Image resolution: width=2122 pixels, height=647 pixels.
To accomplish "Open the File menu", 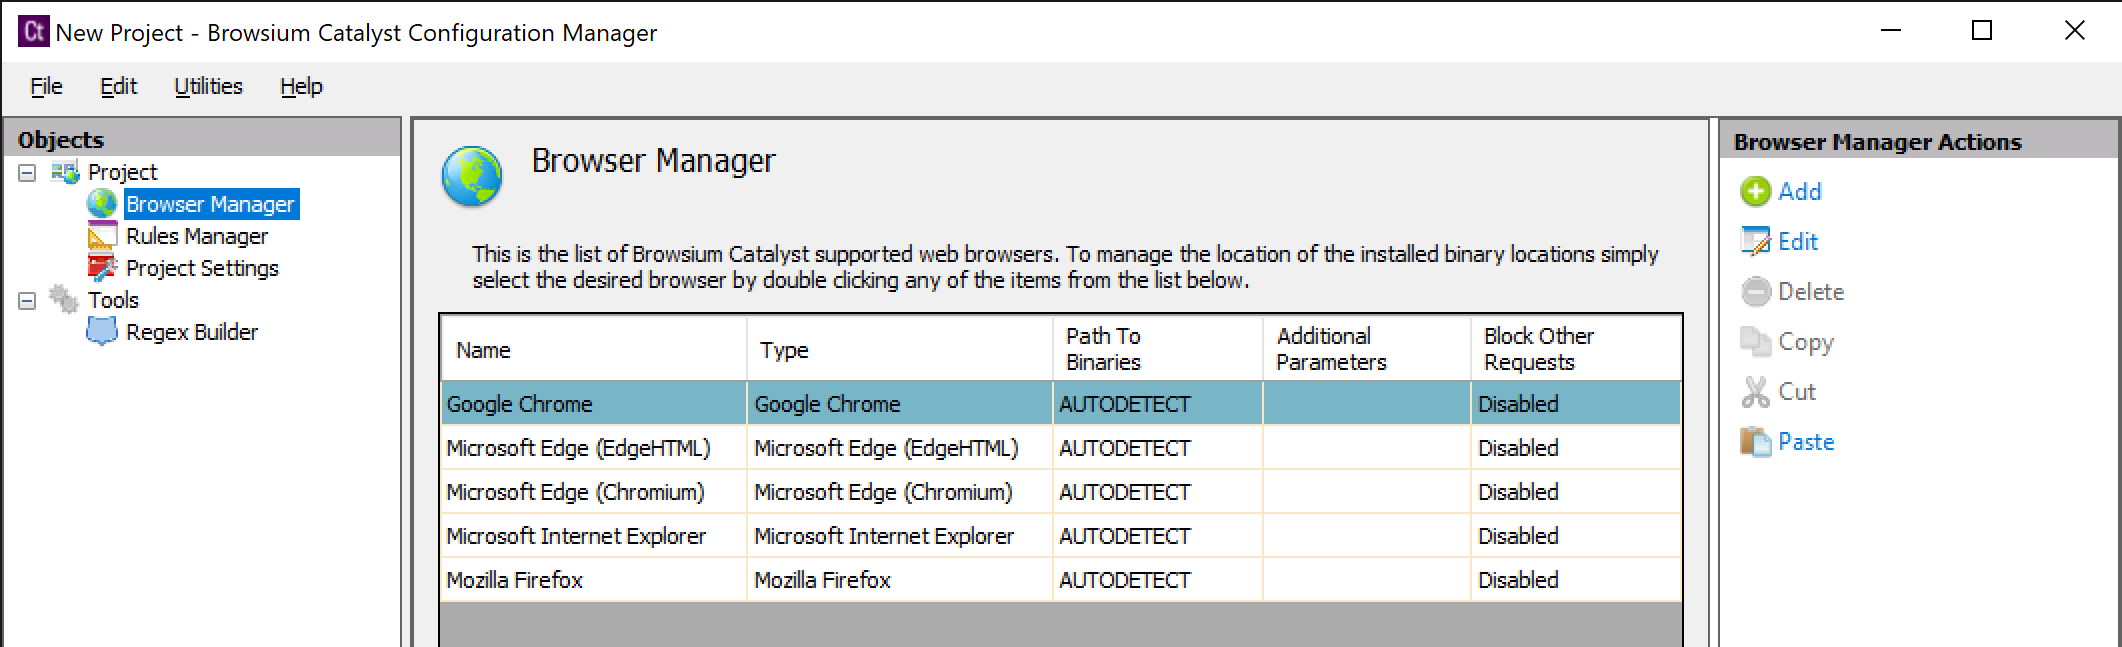I will pos(46,87).
